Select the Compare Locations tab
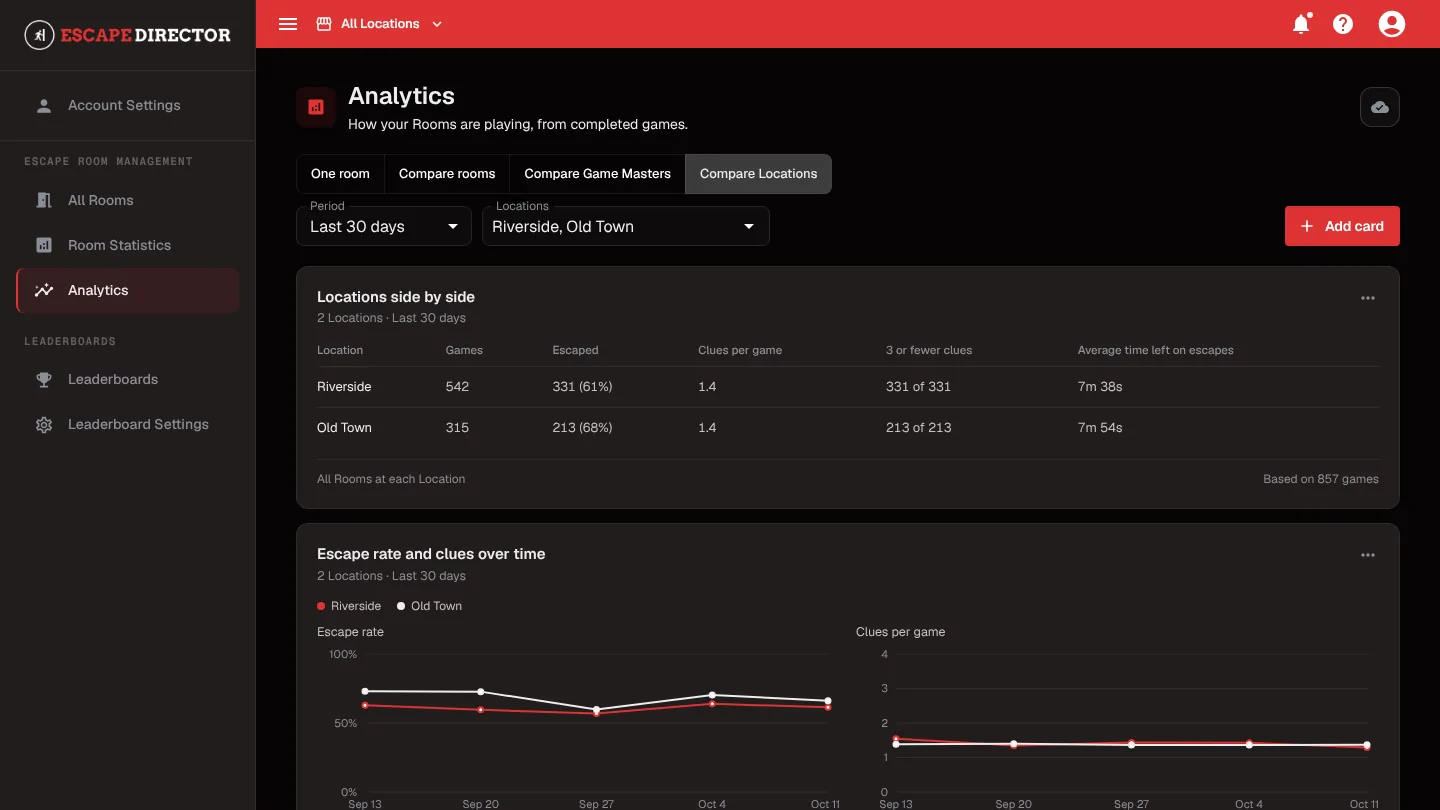This screenshot has height=810, width=1440. [x=759, y=174]
